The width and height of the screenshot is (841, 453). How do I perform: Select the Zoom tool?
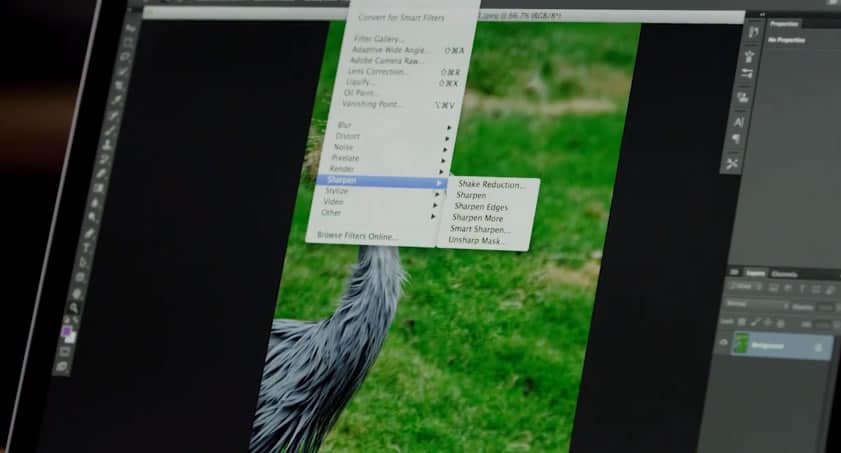point(74,308)
